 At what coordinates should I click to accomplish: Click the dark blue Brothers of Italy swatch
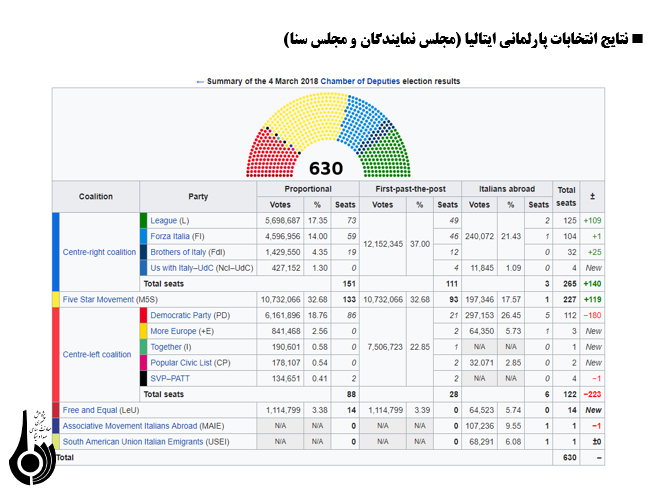point(143,252)
